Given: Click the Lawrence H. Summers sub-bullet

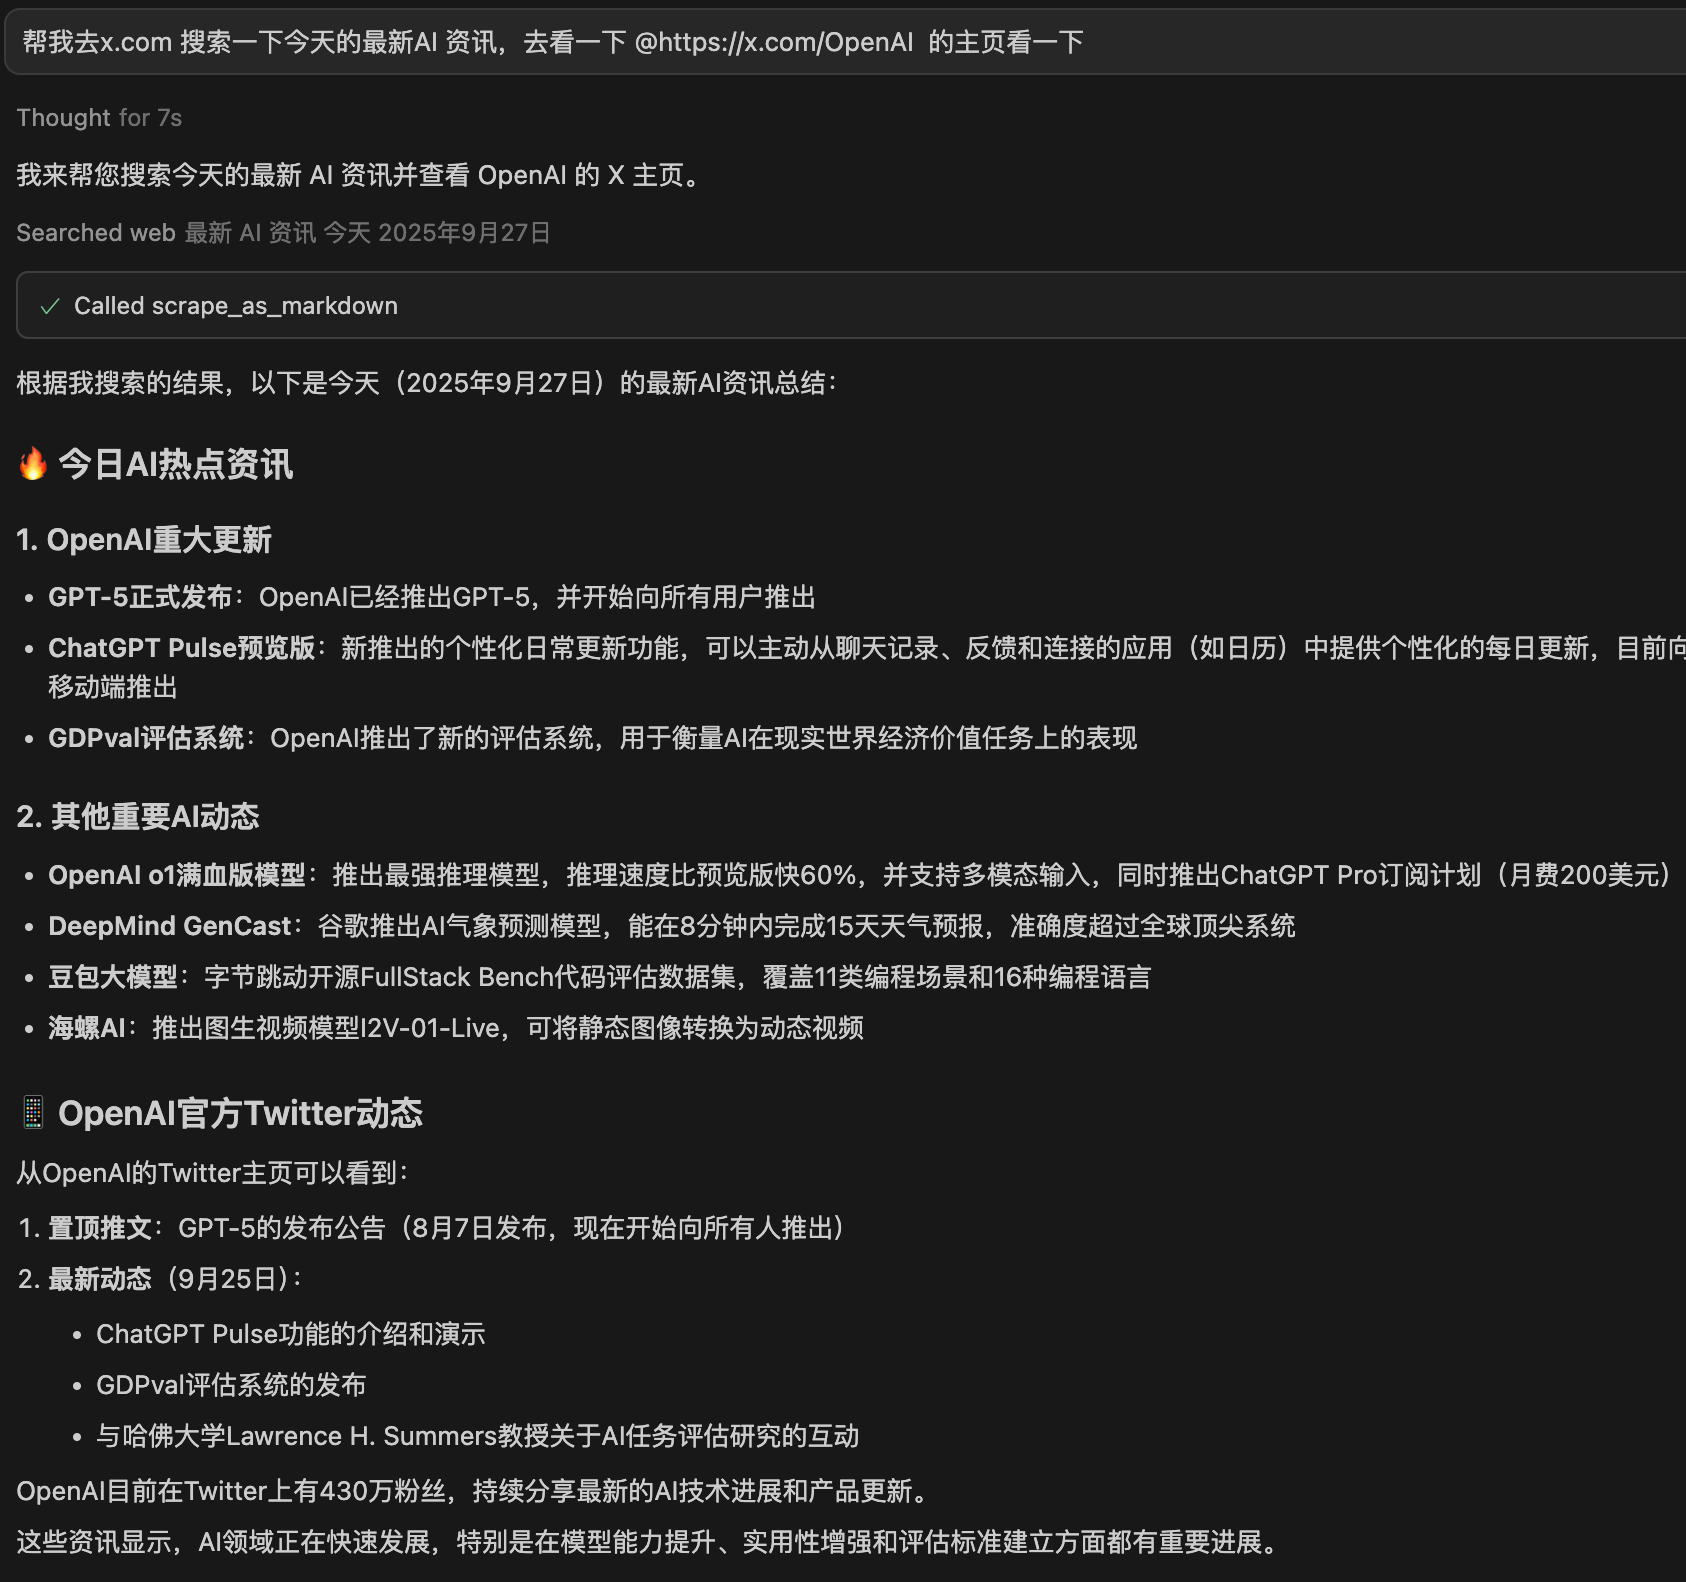Looking at the screenshot, I should pyautogui.click(x=478, y=1436).
